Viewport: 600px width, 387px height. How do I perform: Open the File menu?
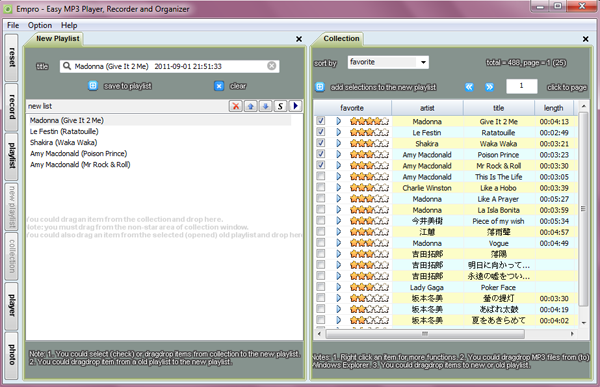coord(13,25)
